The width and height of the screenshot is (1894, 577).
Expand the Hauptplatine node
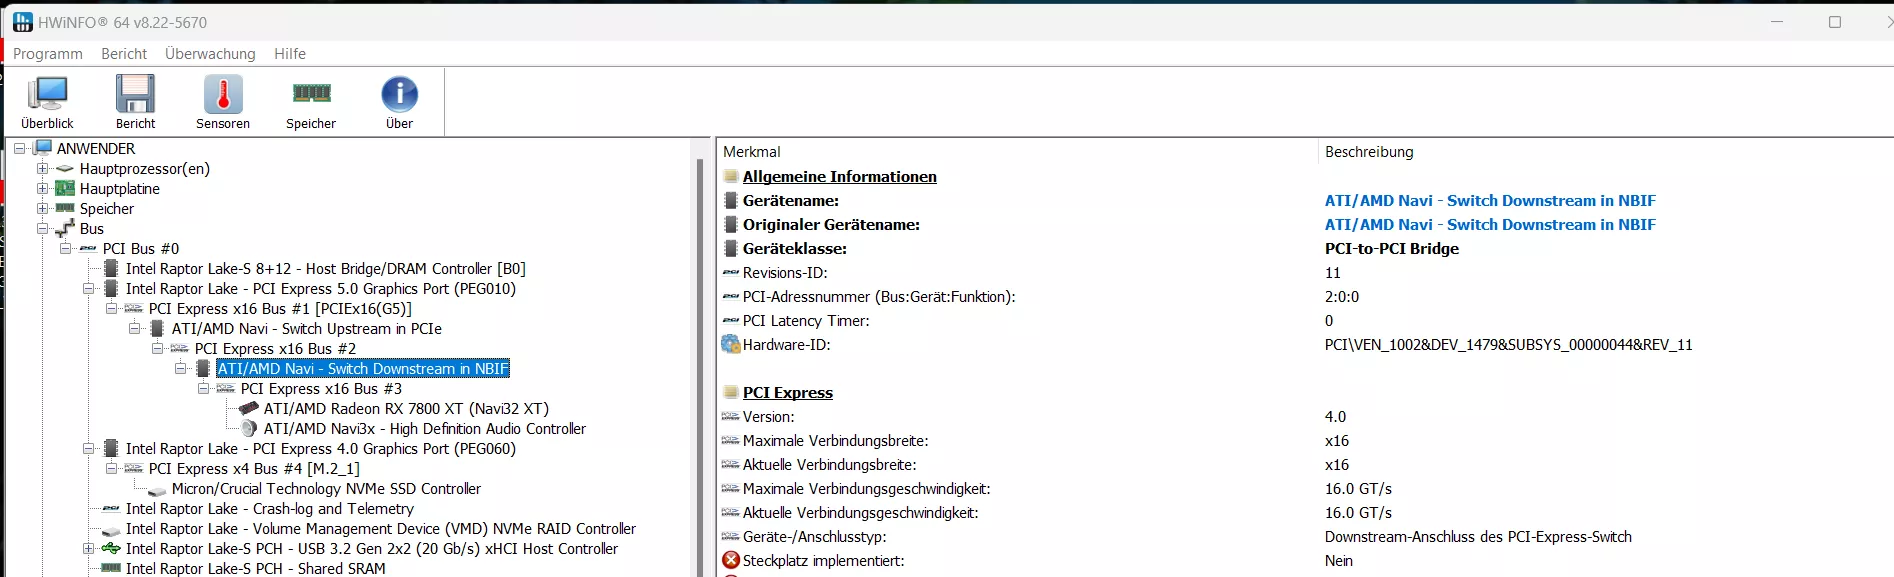coord(42,188)
